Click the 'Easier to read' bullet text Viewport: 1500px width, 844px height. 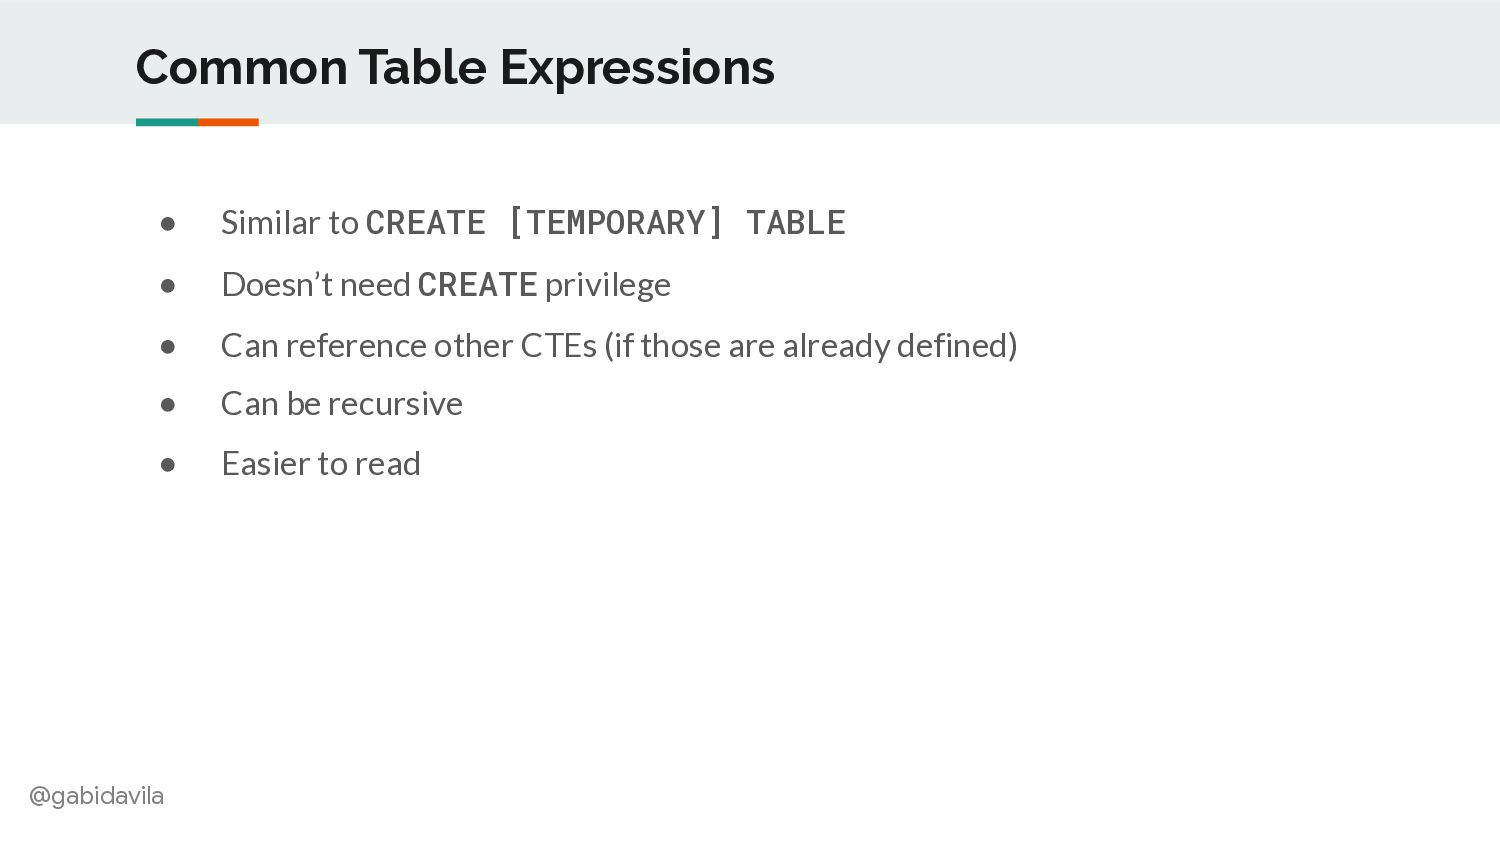(321, 464)
